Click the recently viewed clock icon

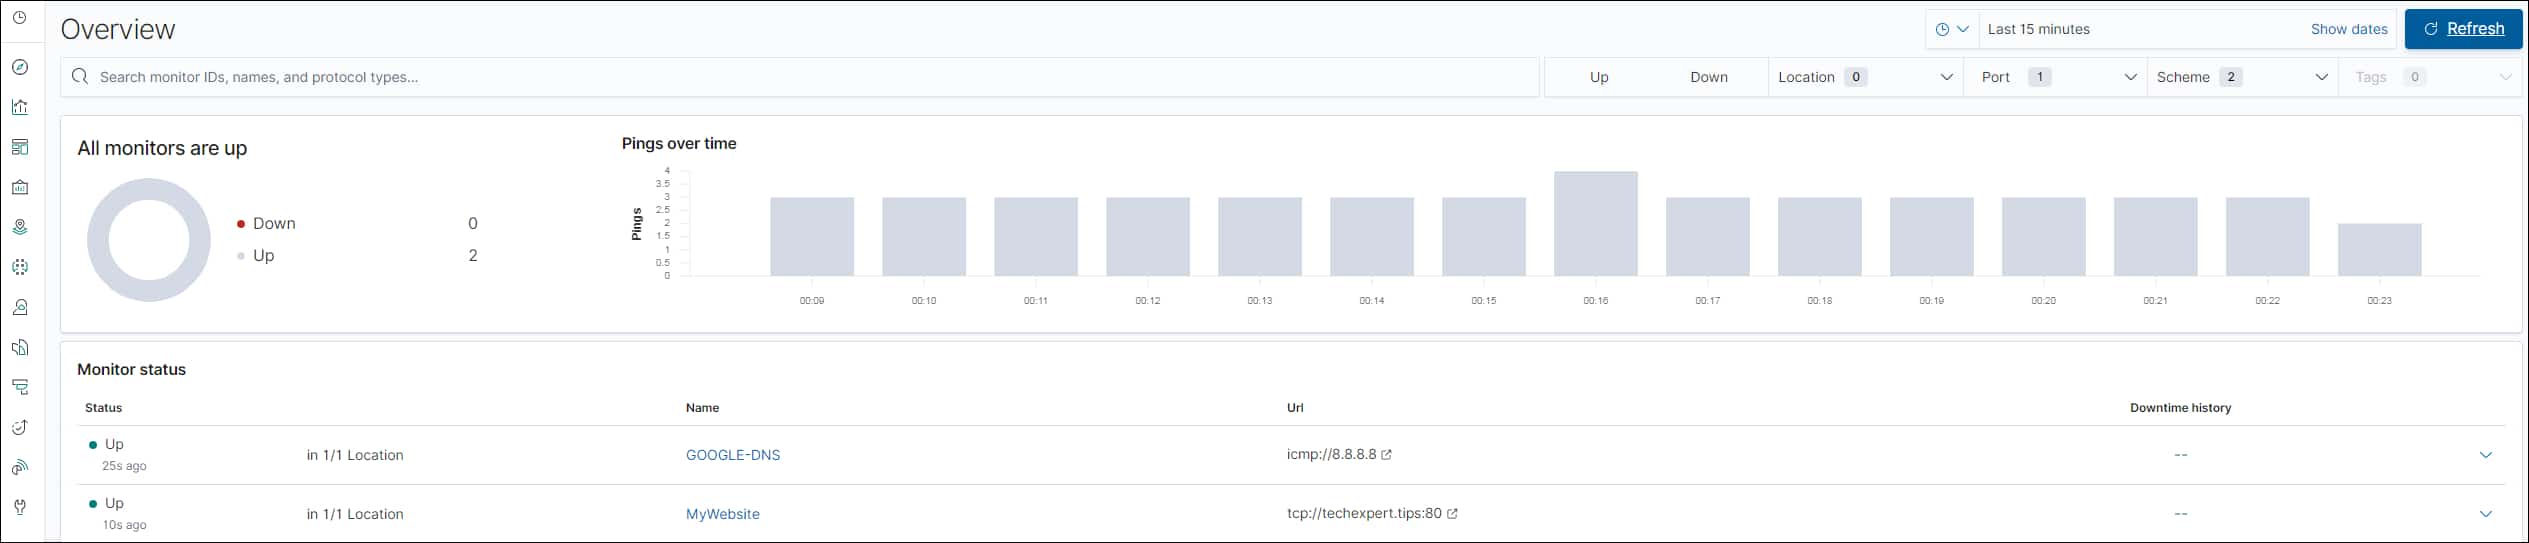(x=20, y=18)
